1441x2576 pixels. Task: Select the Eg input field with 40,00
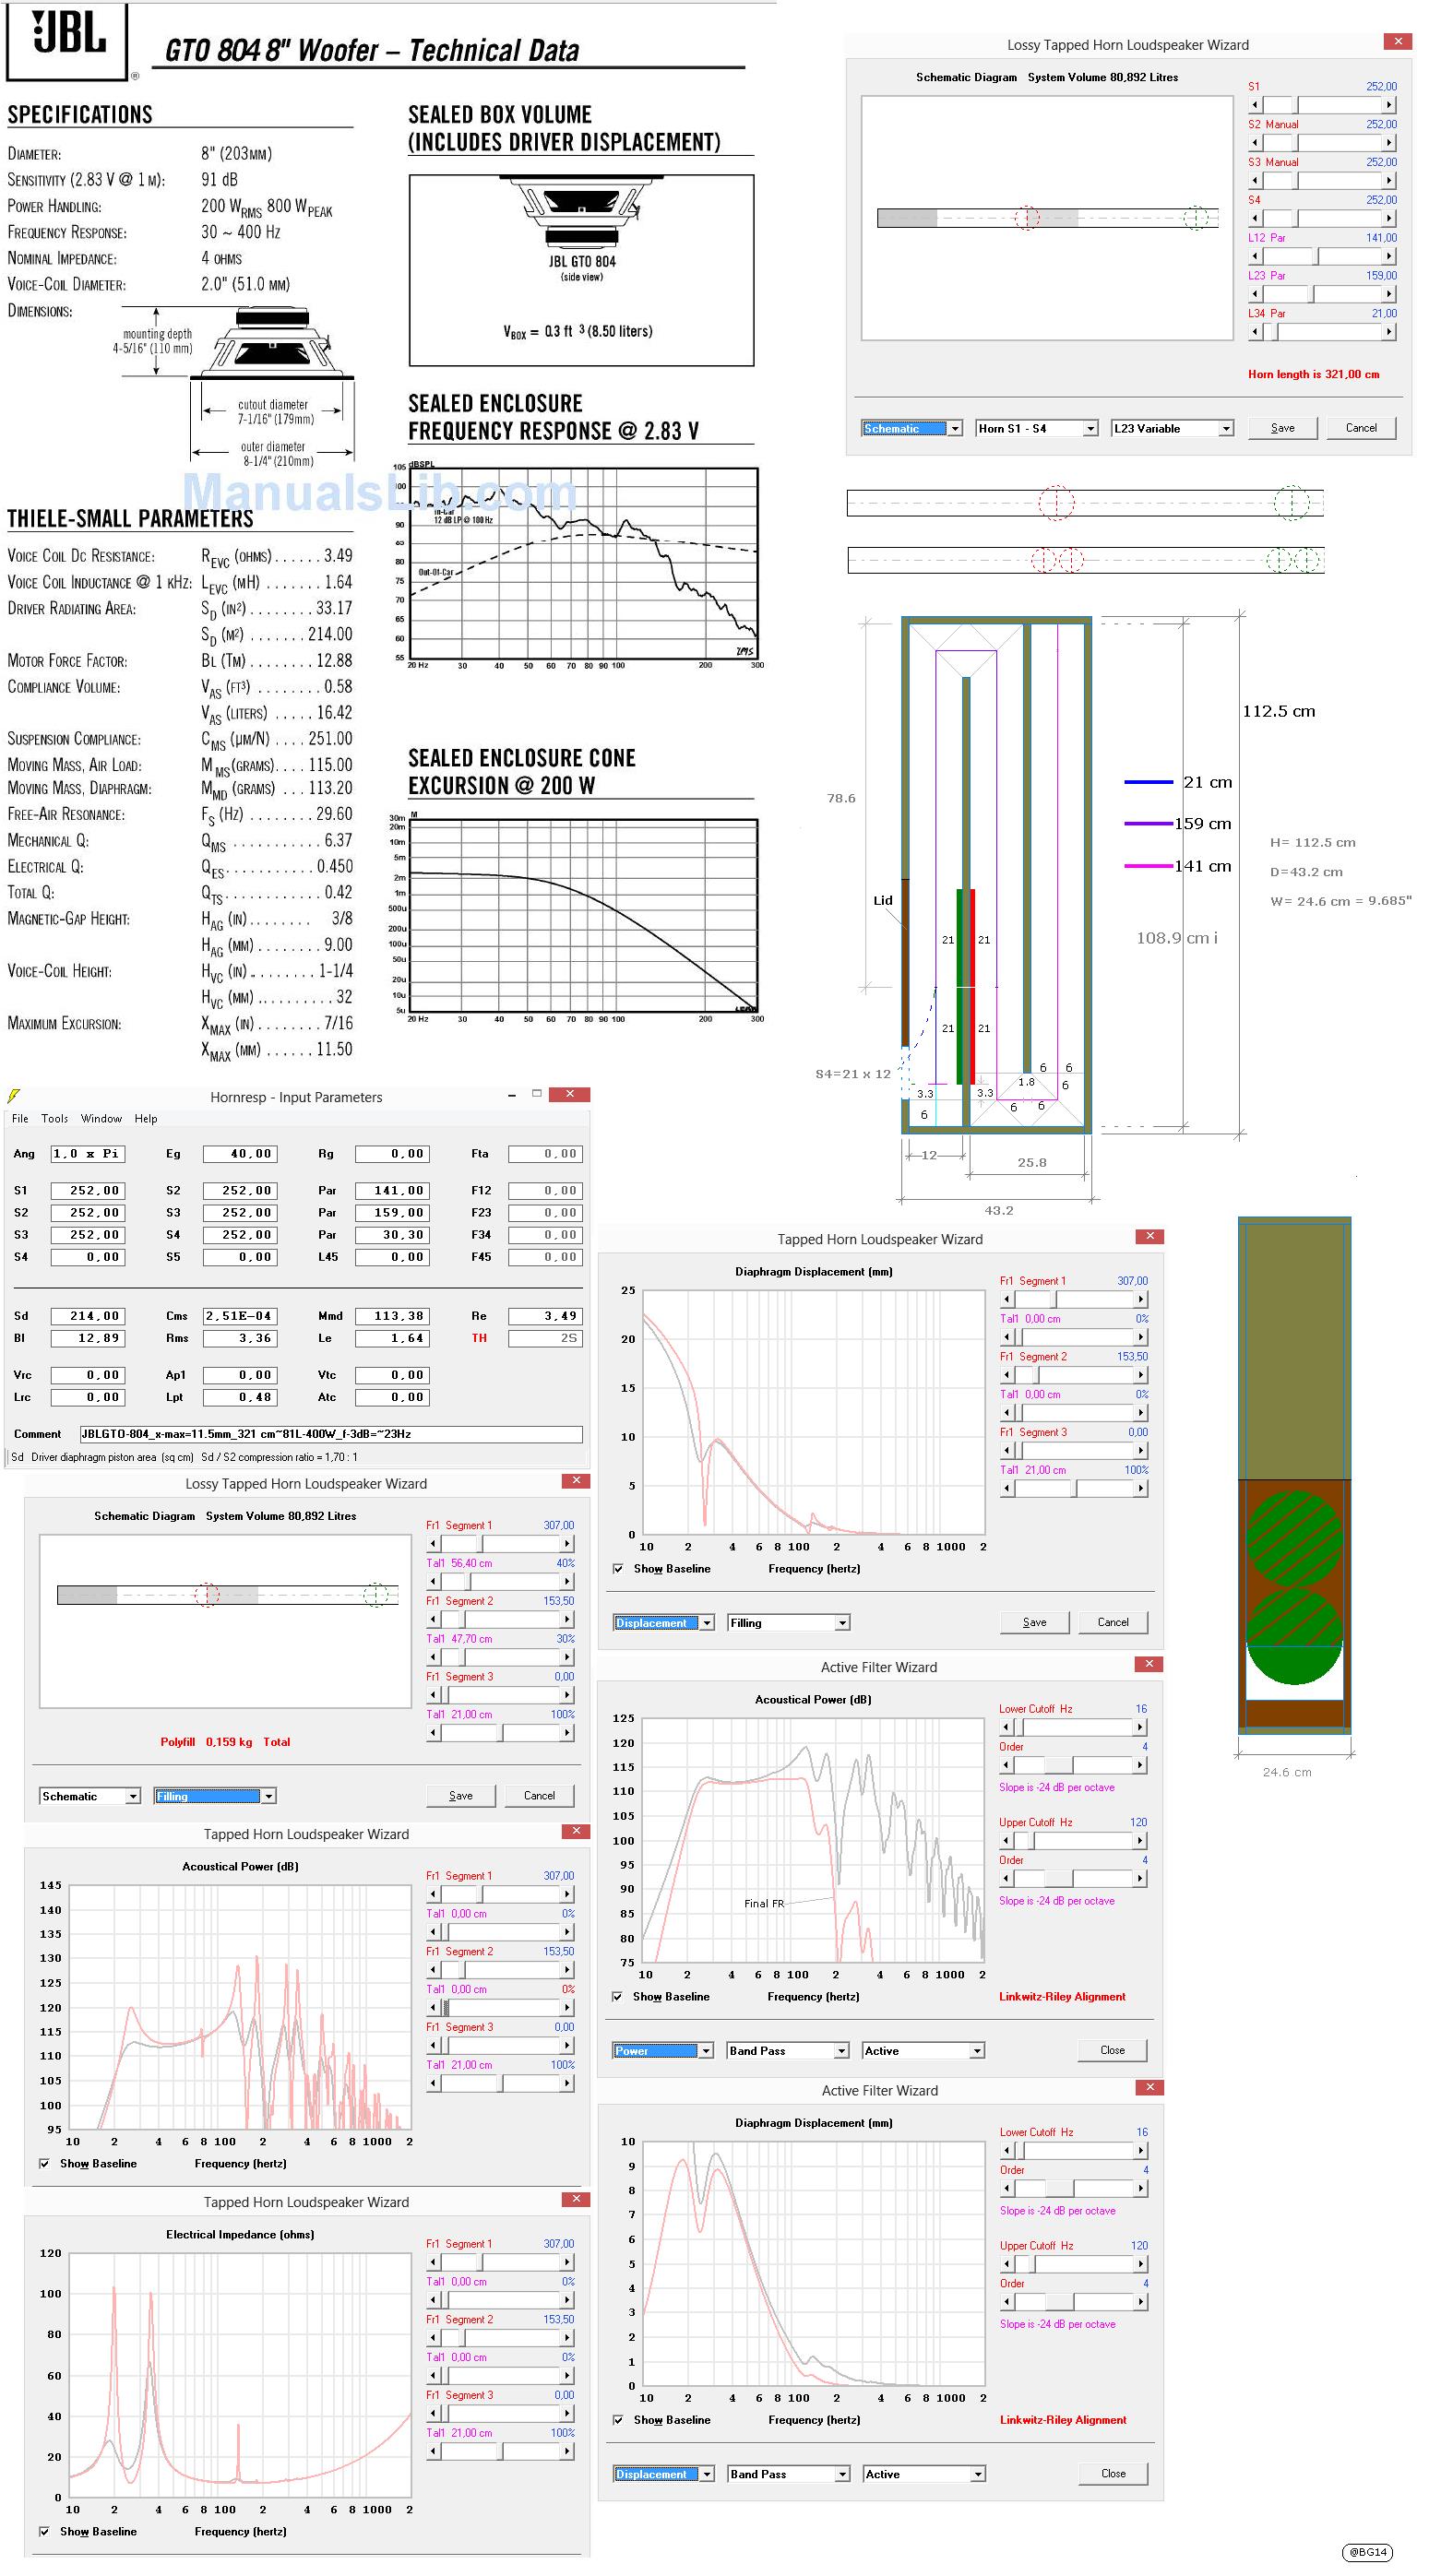[240, 1154]
